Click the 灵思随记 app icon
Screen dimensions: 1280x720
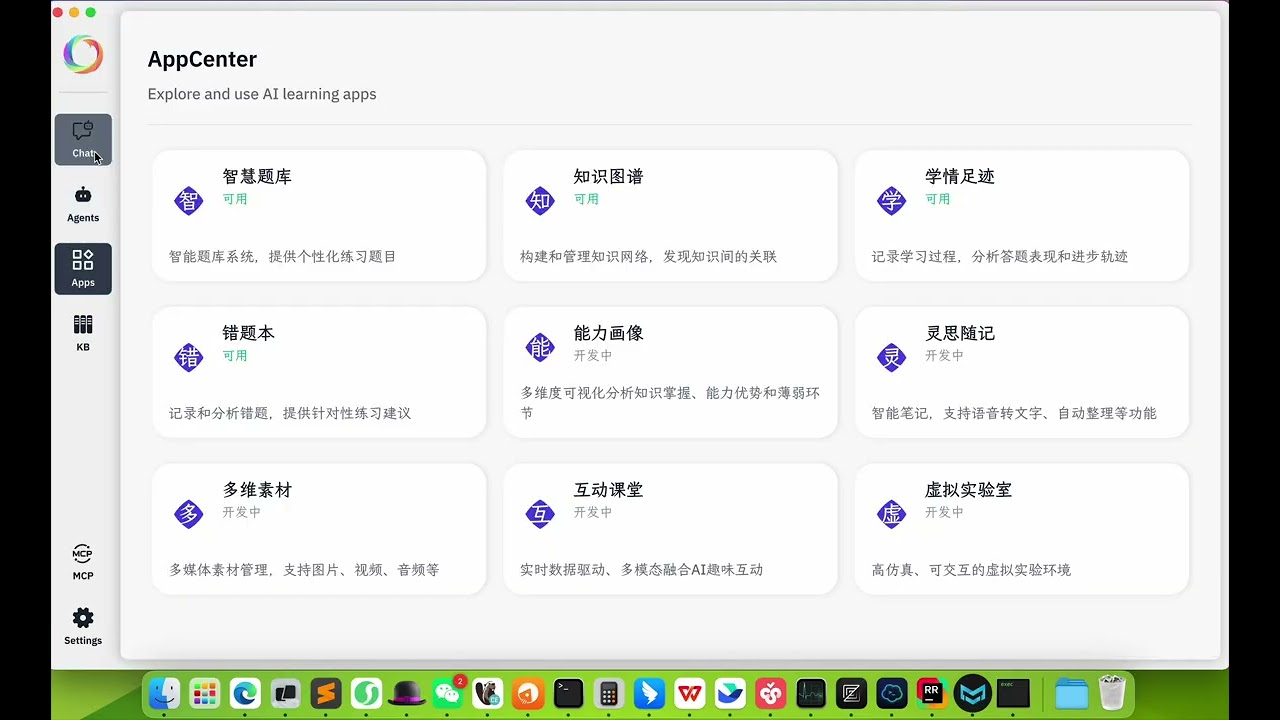tap(891, 357)
